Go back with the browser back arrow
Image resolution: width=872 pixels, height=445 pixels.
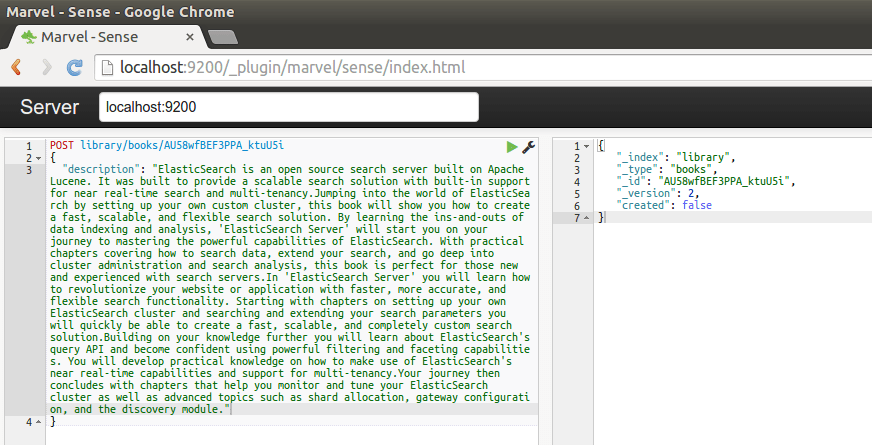point(17,67)
